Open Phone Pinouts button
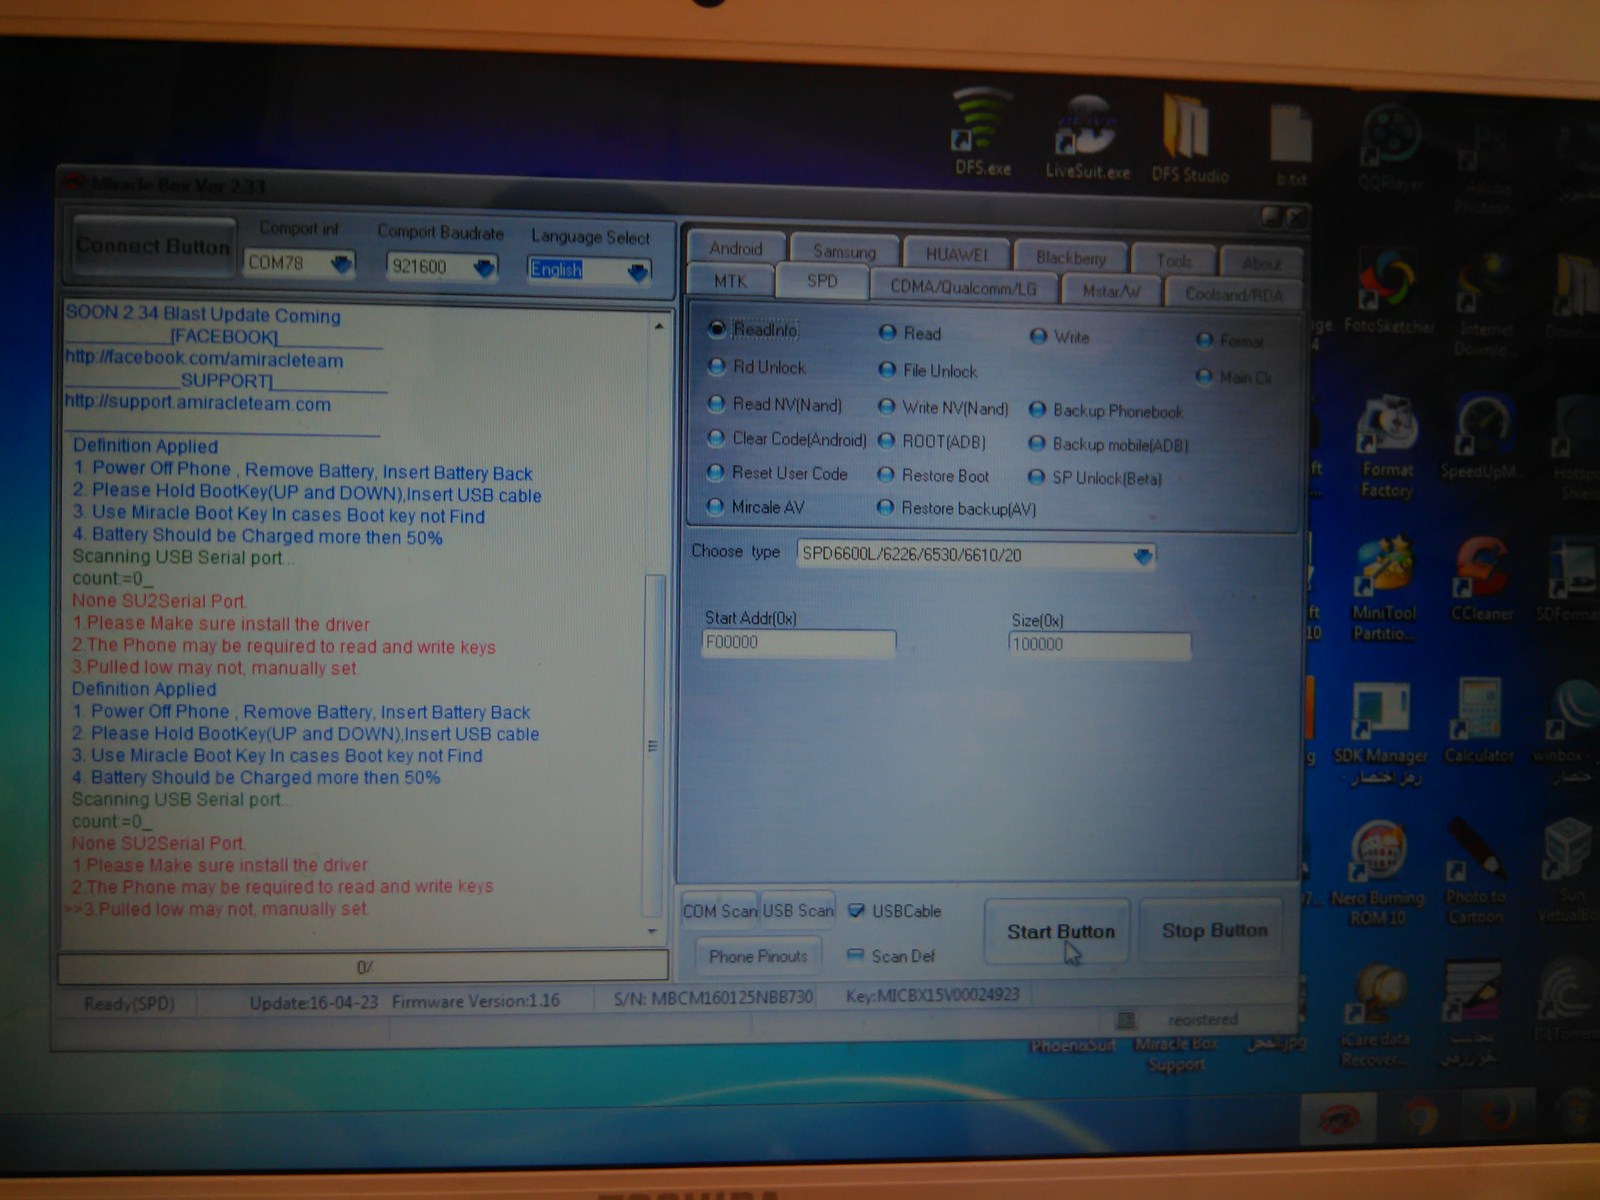Screen dimensions: 1600x1200 tap(757, 956)
